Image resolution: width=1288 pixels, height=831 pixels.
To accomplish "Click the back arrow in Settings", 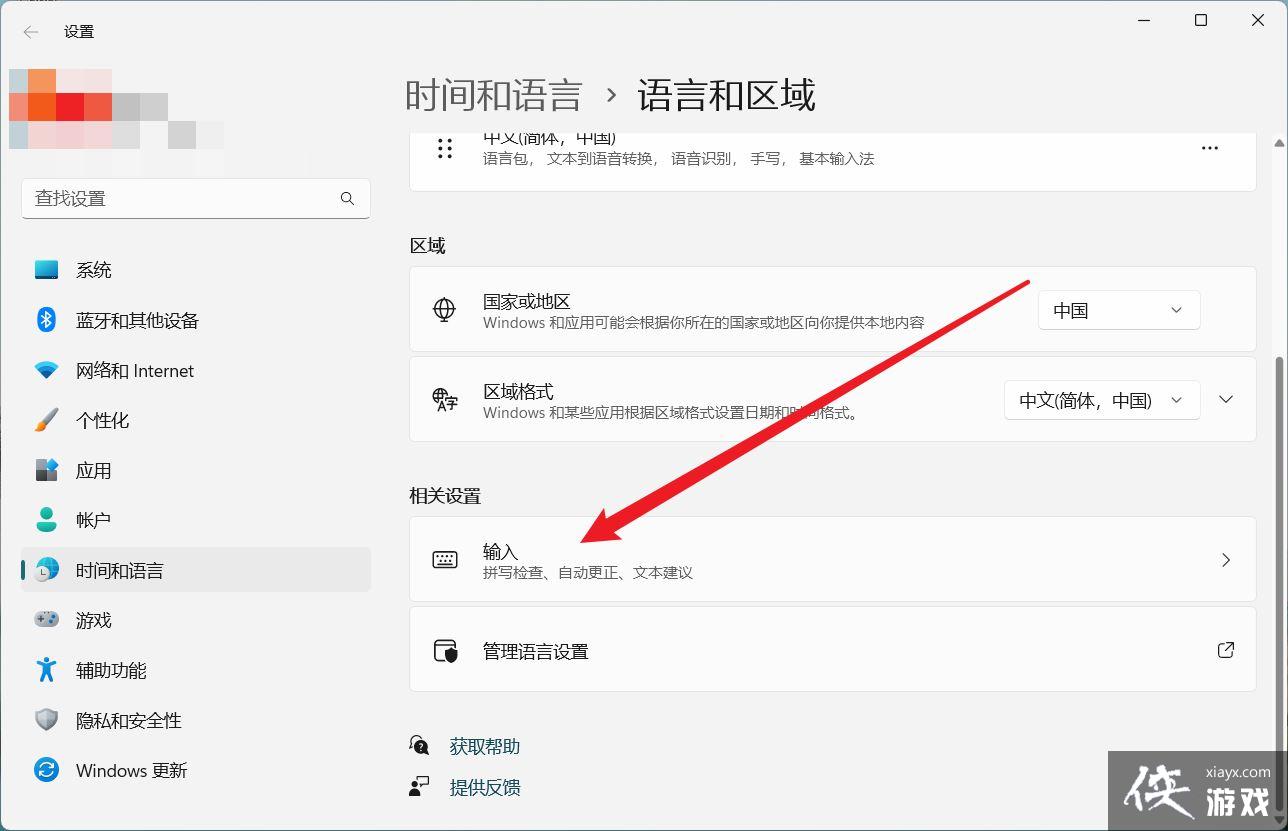I will point(30,31).
